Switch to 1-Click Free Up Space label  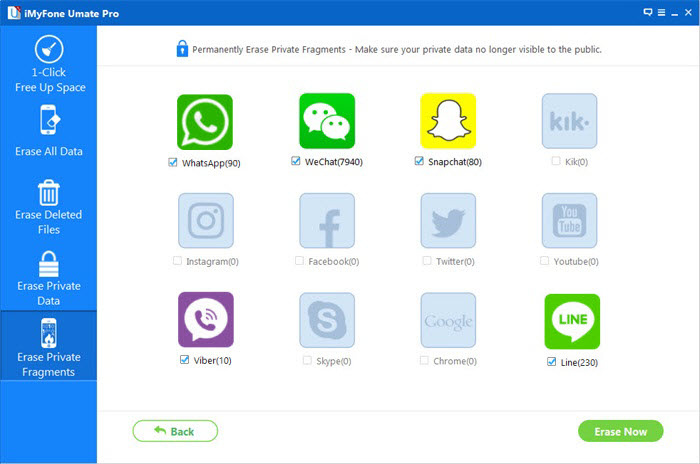(x=50, y=80)
